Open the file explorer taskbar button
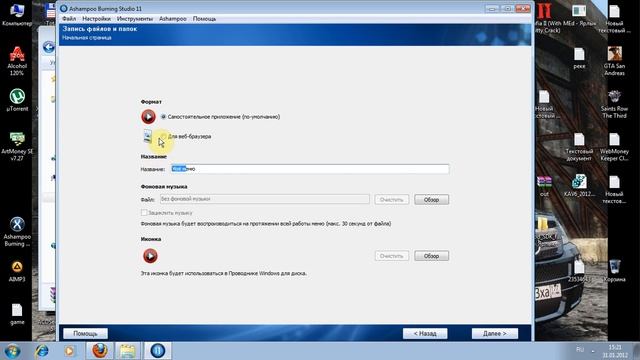The width and height of the screenshot is (640, 360). (x=128, y=351)
